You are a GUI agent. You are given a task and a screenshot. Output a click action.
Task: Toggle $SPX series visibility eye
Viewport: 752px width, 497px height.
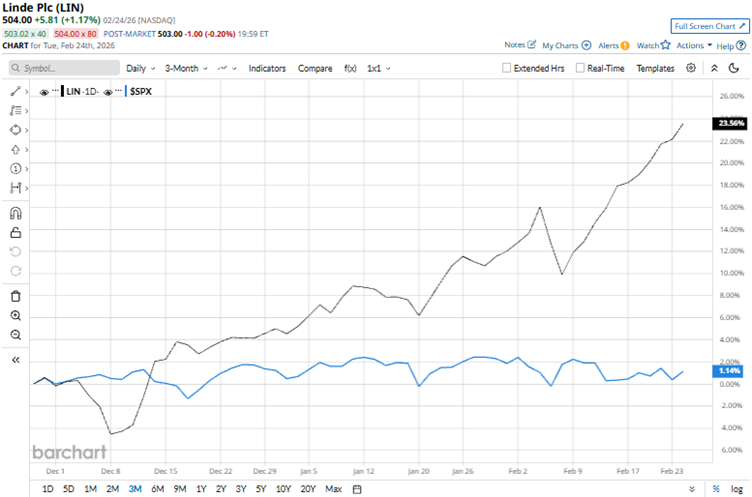tap(108, 92)
